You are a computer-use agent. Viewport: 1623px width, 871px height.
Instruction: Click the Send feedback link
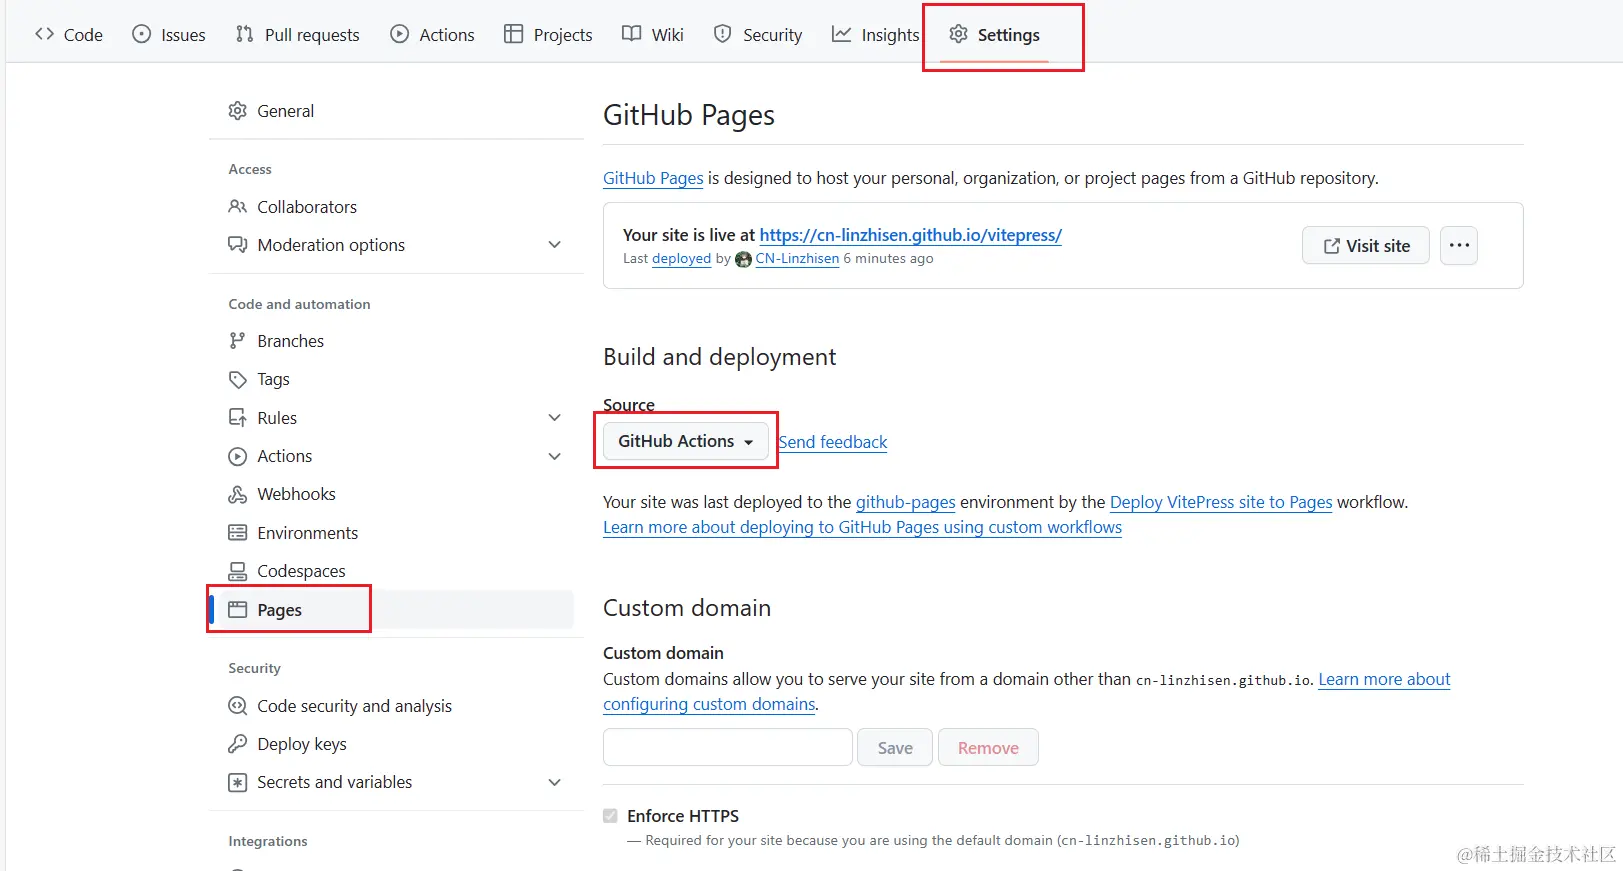pos(833,442)
